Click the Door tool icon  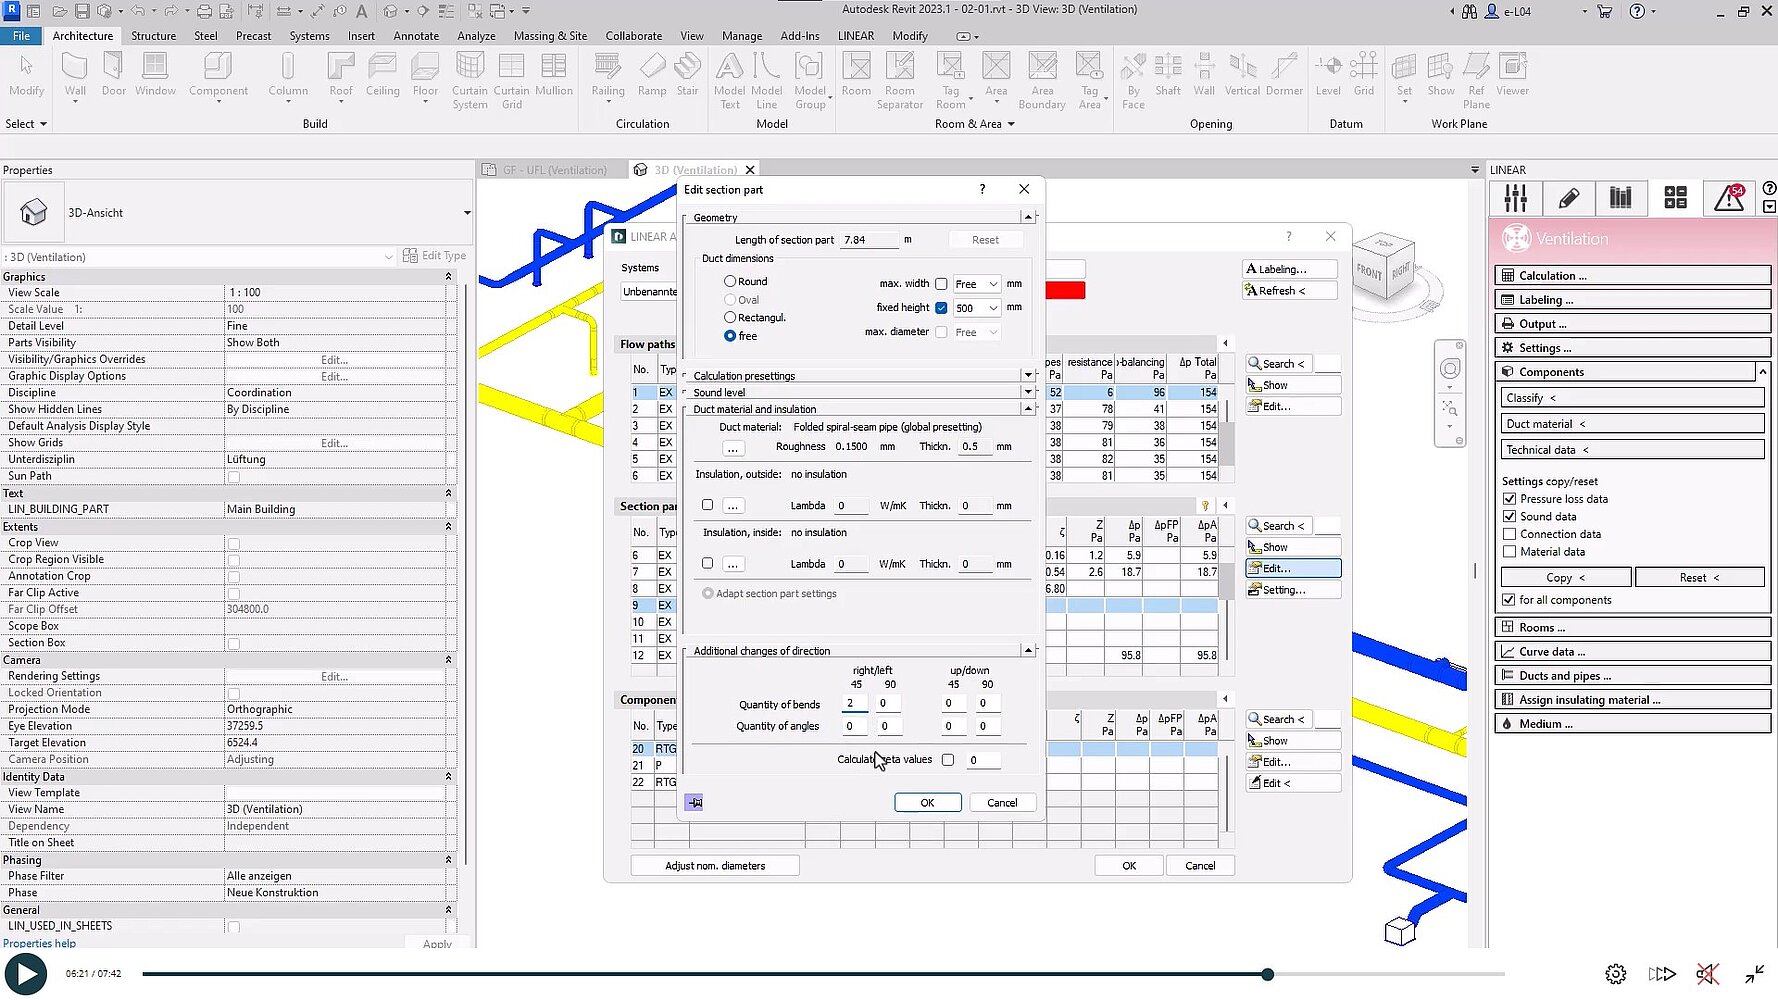coord(114,75)
